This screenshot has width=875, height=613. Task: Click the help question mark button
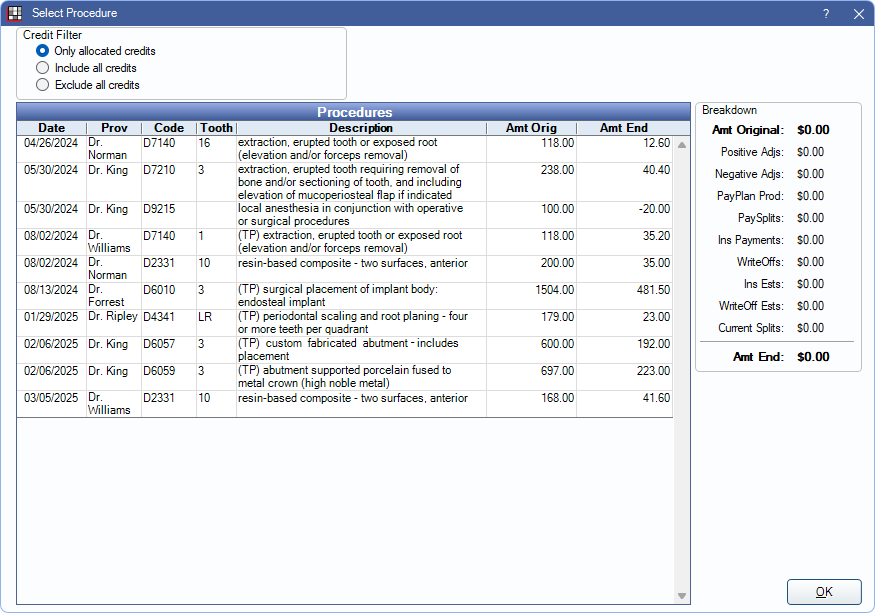pos(826,13)
